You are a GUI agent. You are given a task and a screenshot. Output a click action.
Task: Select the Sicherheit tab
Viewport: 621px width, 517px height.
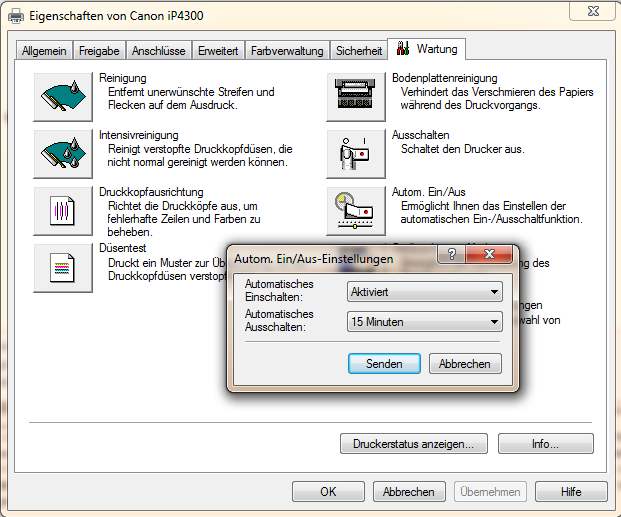tap(359, 51)
